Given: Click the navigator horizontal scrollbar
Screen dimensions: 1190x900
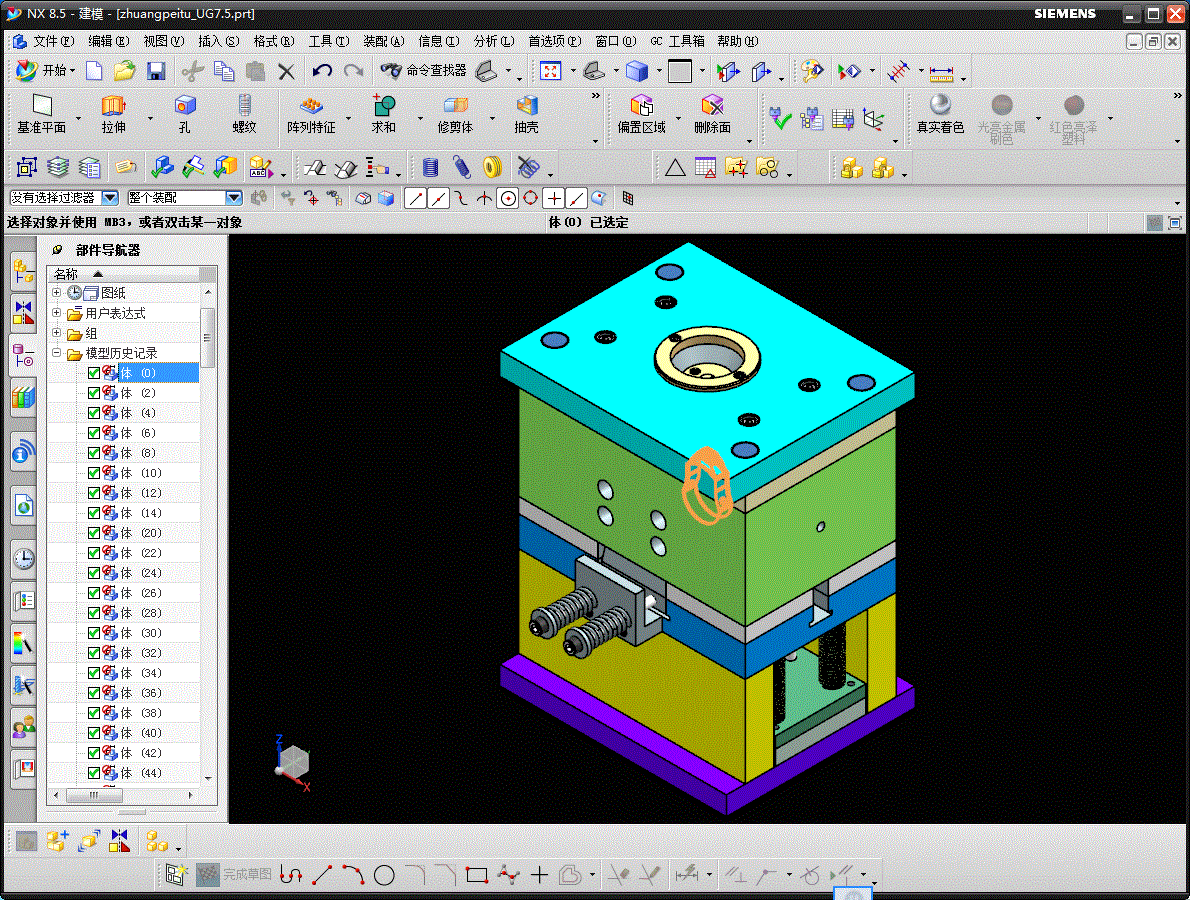Looking at the screenshot, I should [94, 795].
